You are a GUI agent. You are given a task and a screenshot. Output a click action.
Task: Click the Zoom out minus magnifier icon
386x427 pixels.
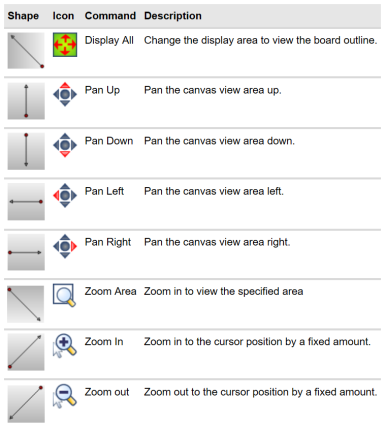(65, 396)
